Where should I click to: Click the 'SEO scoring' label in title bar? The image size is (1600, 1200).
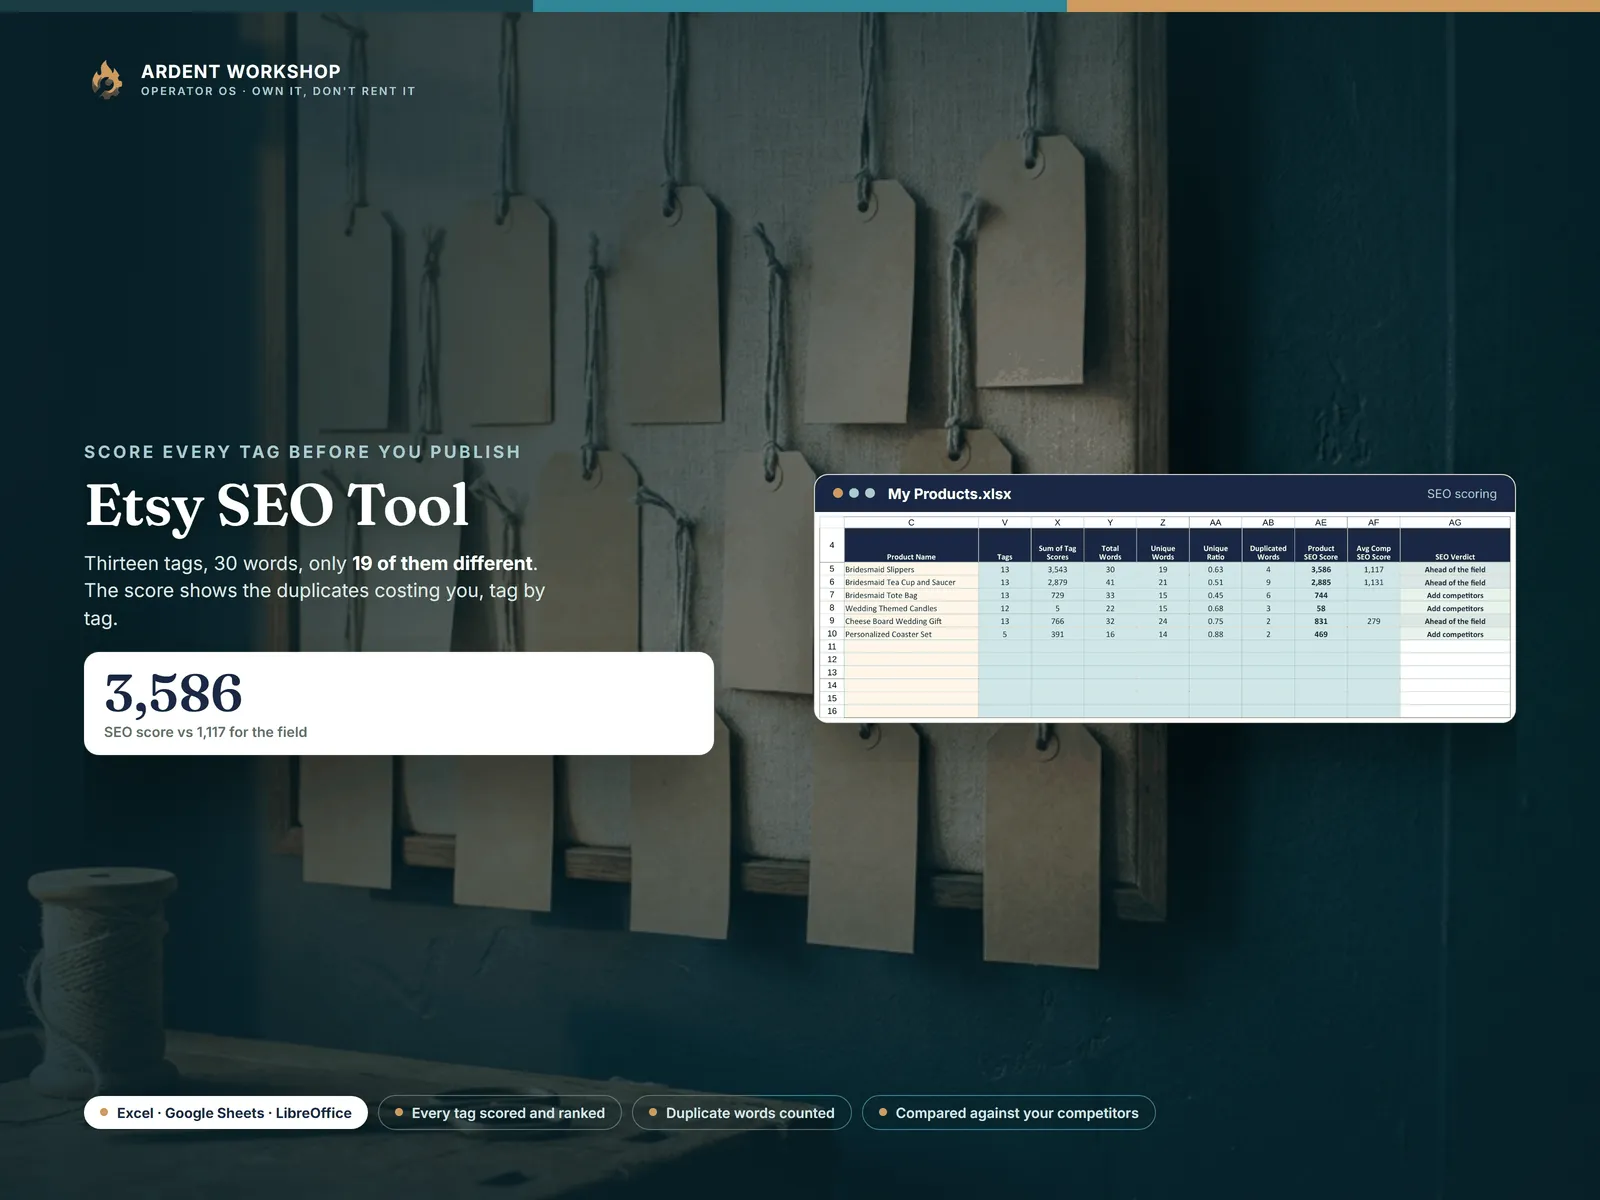1462,494
